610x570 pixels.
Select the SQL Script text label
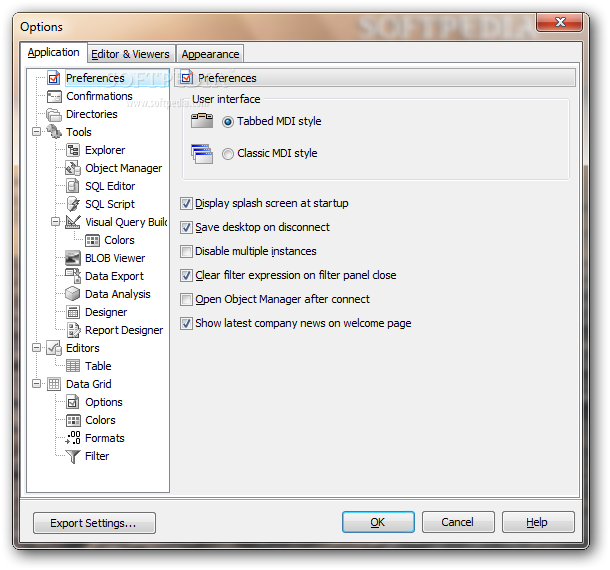click(x=110, y=204)
